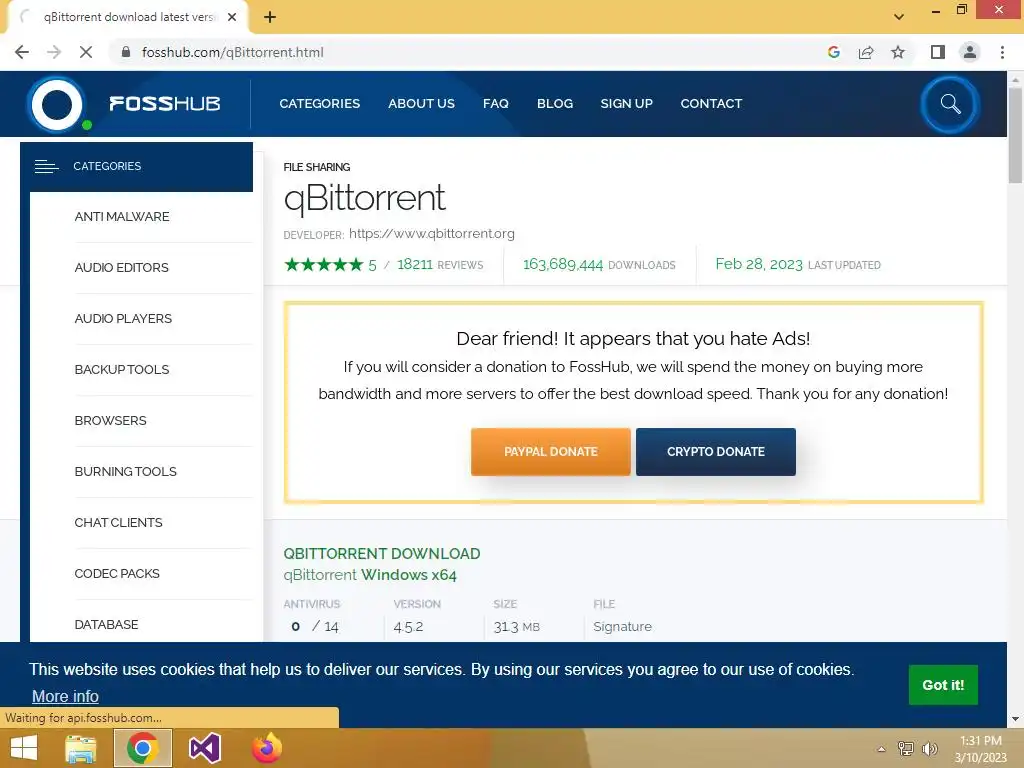
Task: Open Firefox from the taskbar
Action: click(x=266, y=748)
